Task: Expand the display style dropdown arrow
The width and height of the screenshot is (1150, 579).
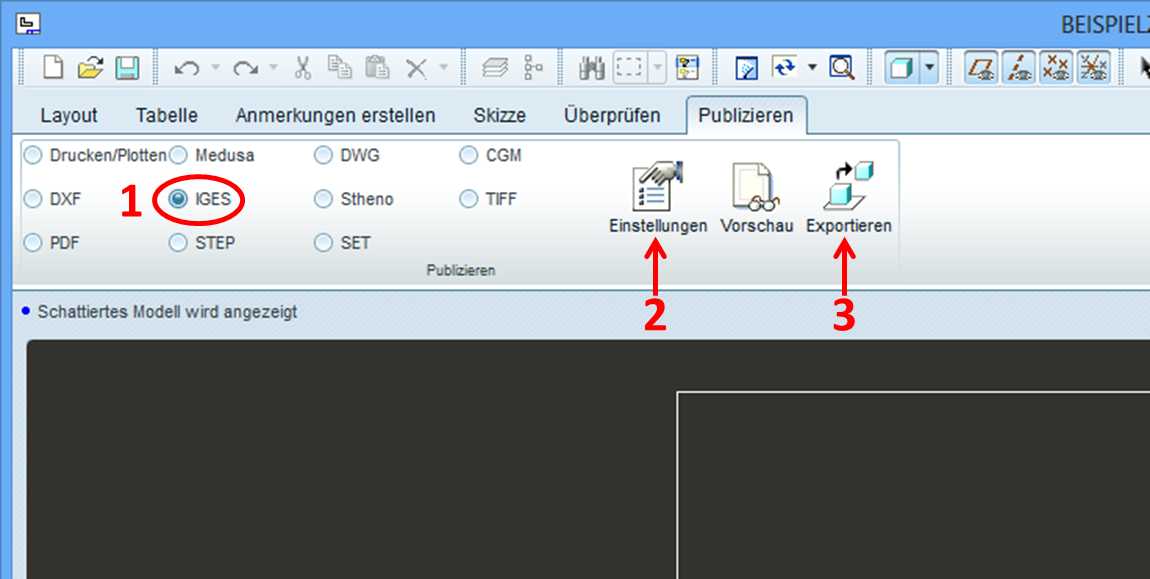Action: [x=930, y=68]
